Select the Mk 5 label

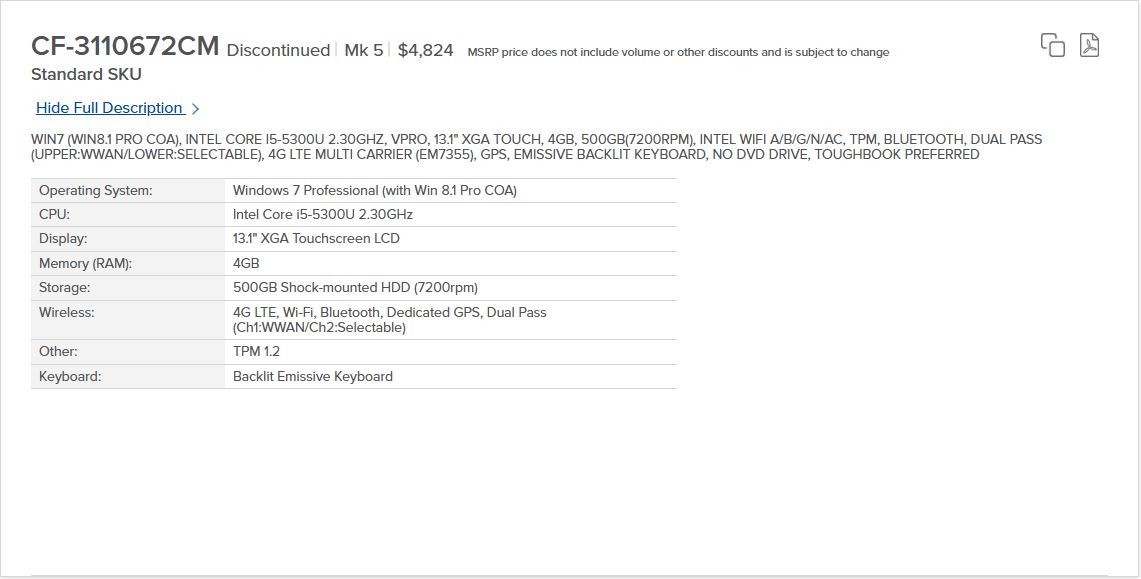pos(363,50)
